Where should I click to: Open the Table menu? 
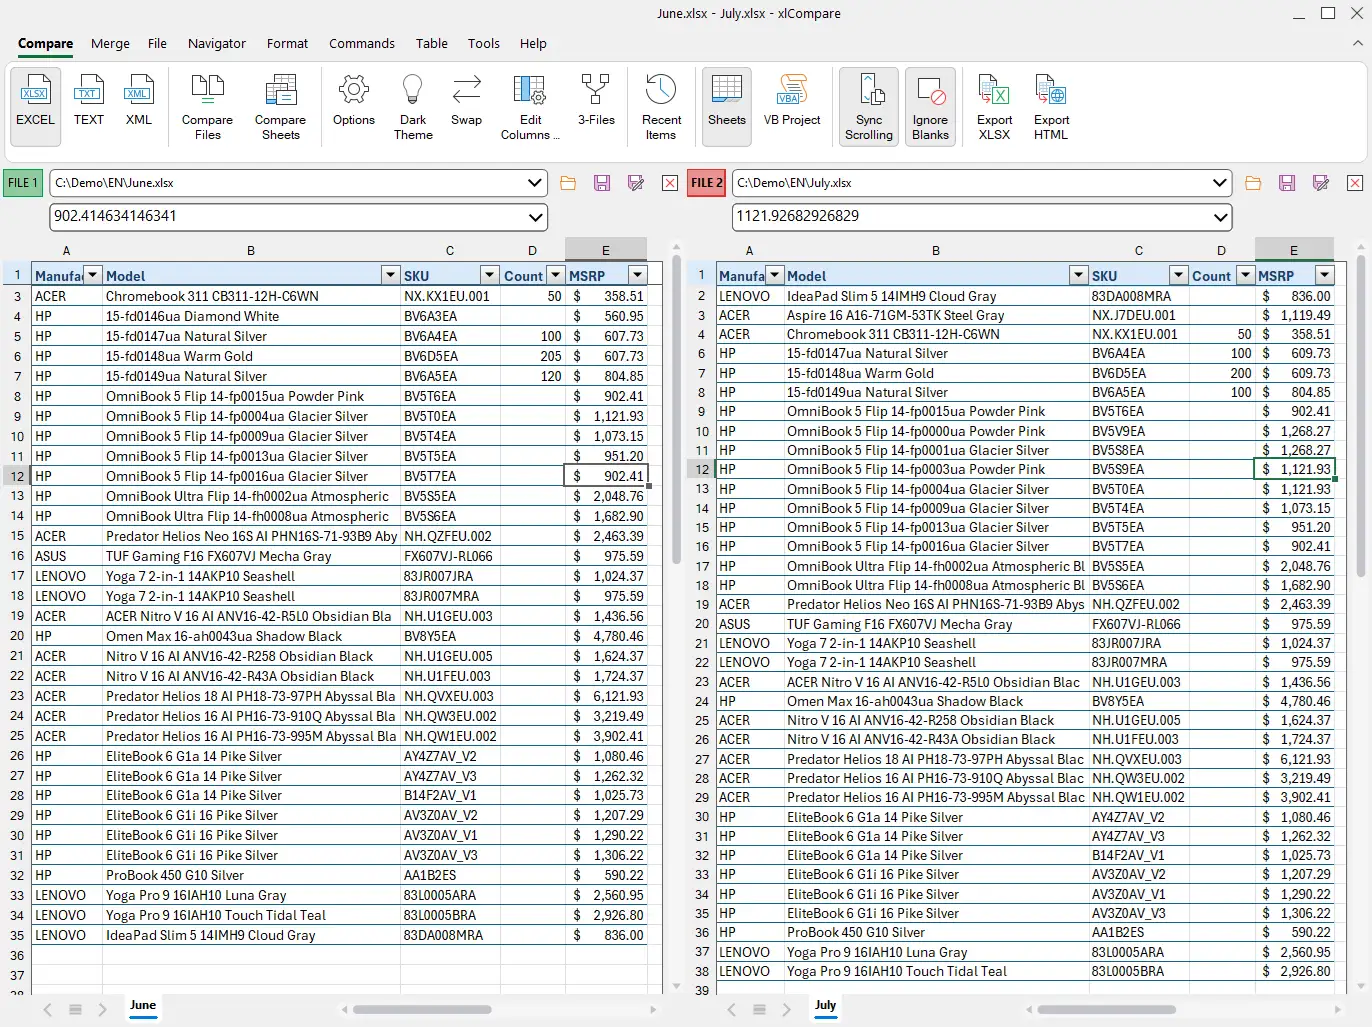pos(432,44)
